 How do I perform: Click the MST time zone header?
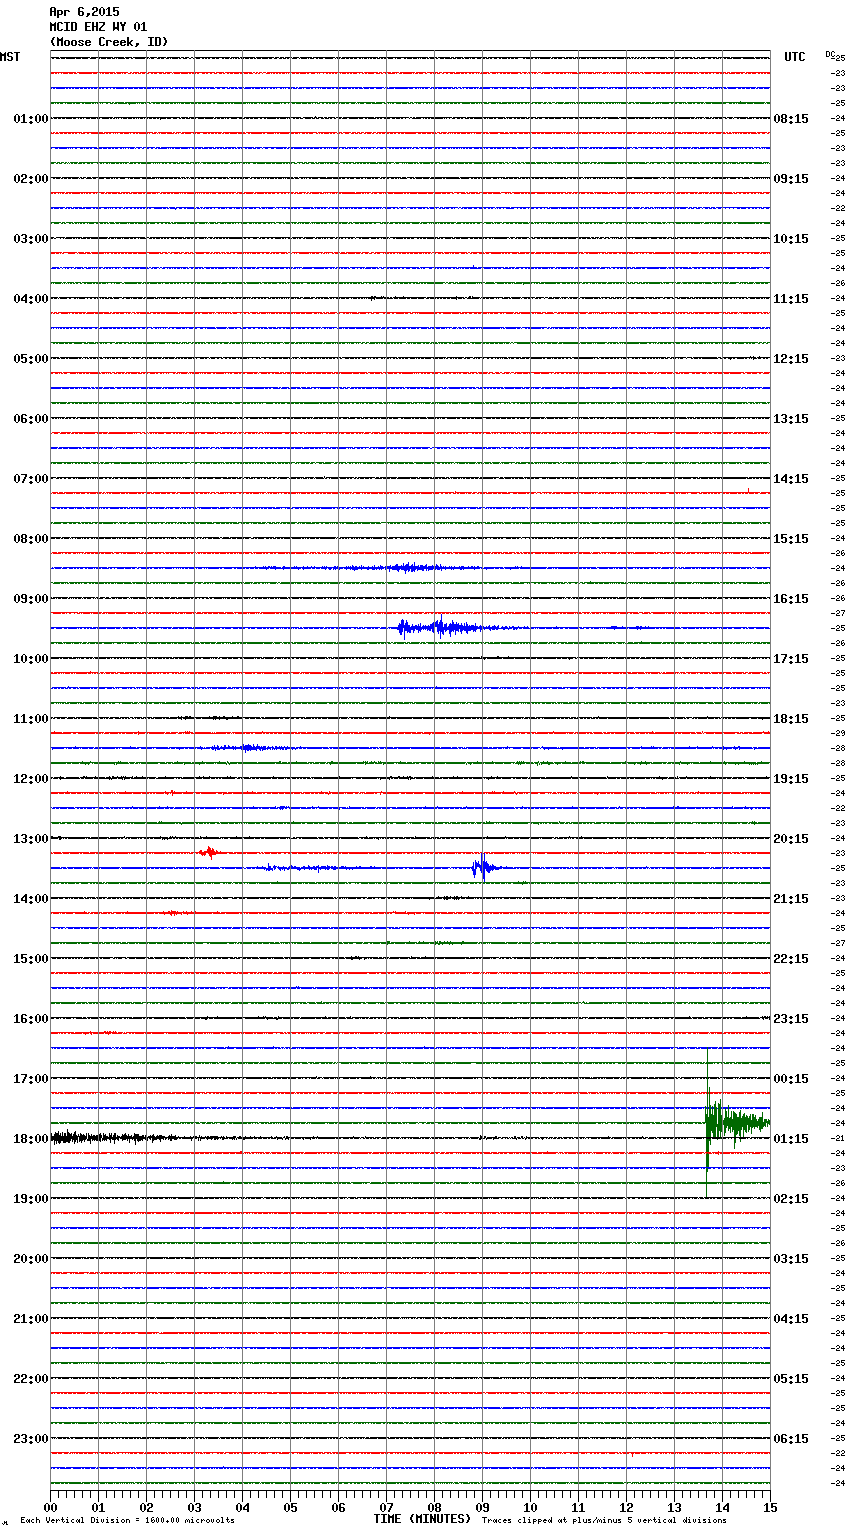pyautogui.click(x=10, y=57)
